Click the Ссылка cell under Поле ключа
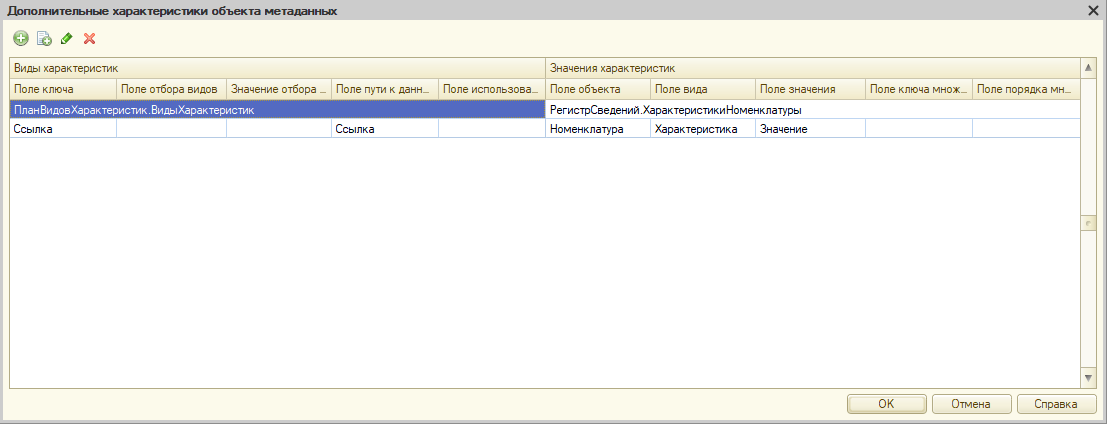This screenshot has height=424, width=1107. (x=63, y=129)
